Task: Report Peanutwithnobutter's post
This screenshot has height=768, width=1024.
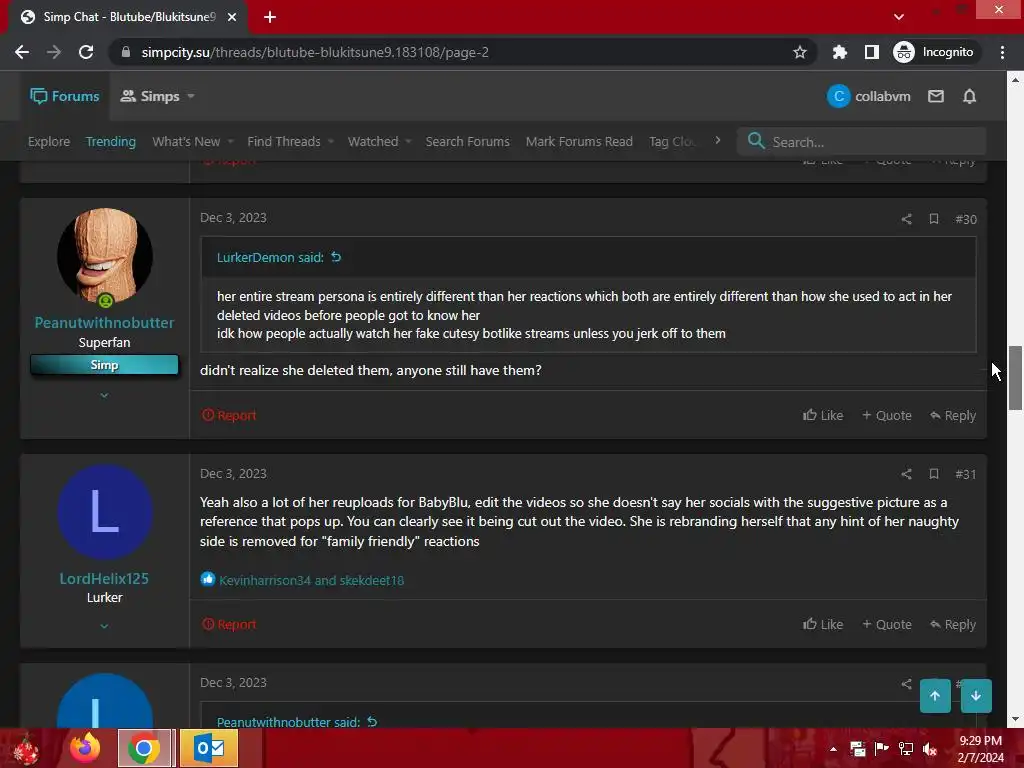Action: tap(229, 415)
